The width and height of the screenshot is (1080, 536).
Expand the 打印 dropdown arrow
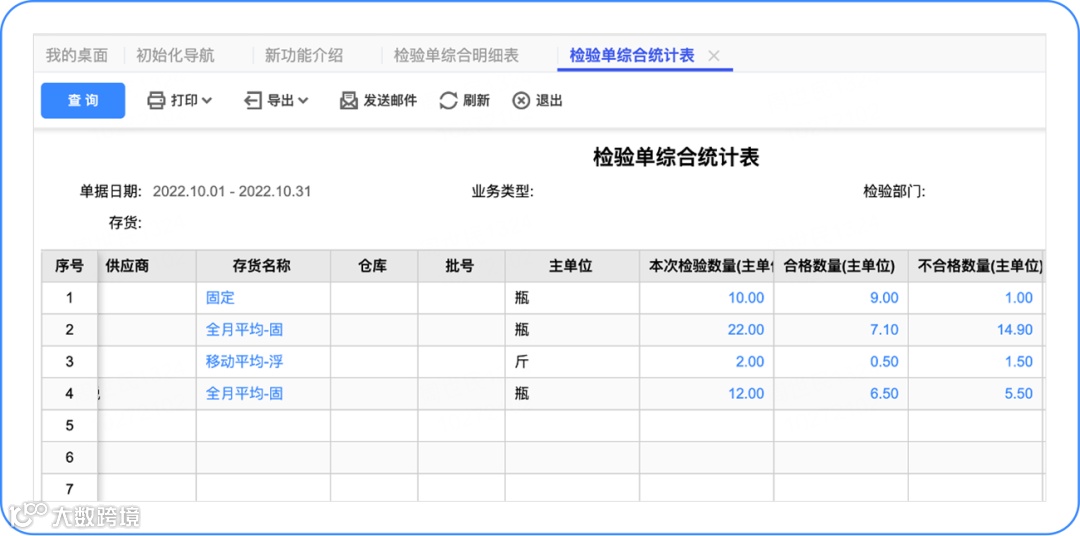pos(207,101)
